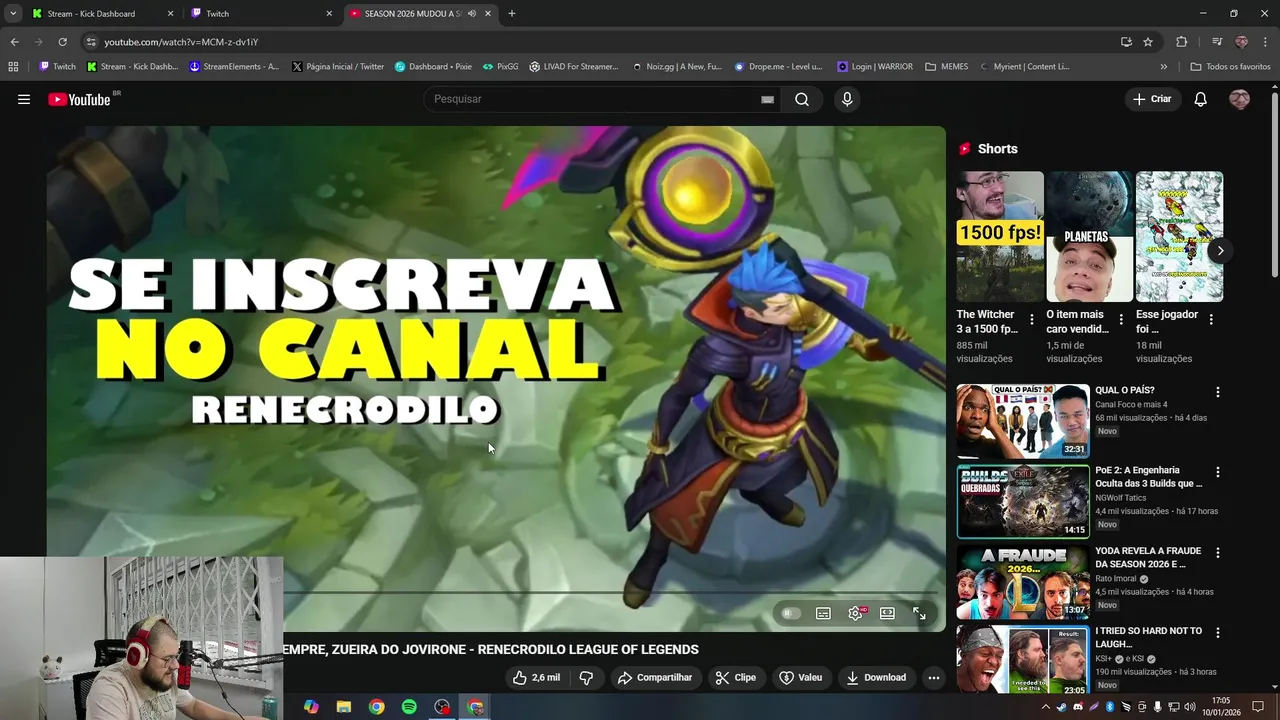Open the Dashboard • Pixie bookmark
Image resolution: width=1280 pixels, height=720 pixels.
(x=433, y=67)
